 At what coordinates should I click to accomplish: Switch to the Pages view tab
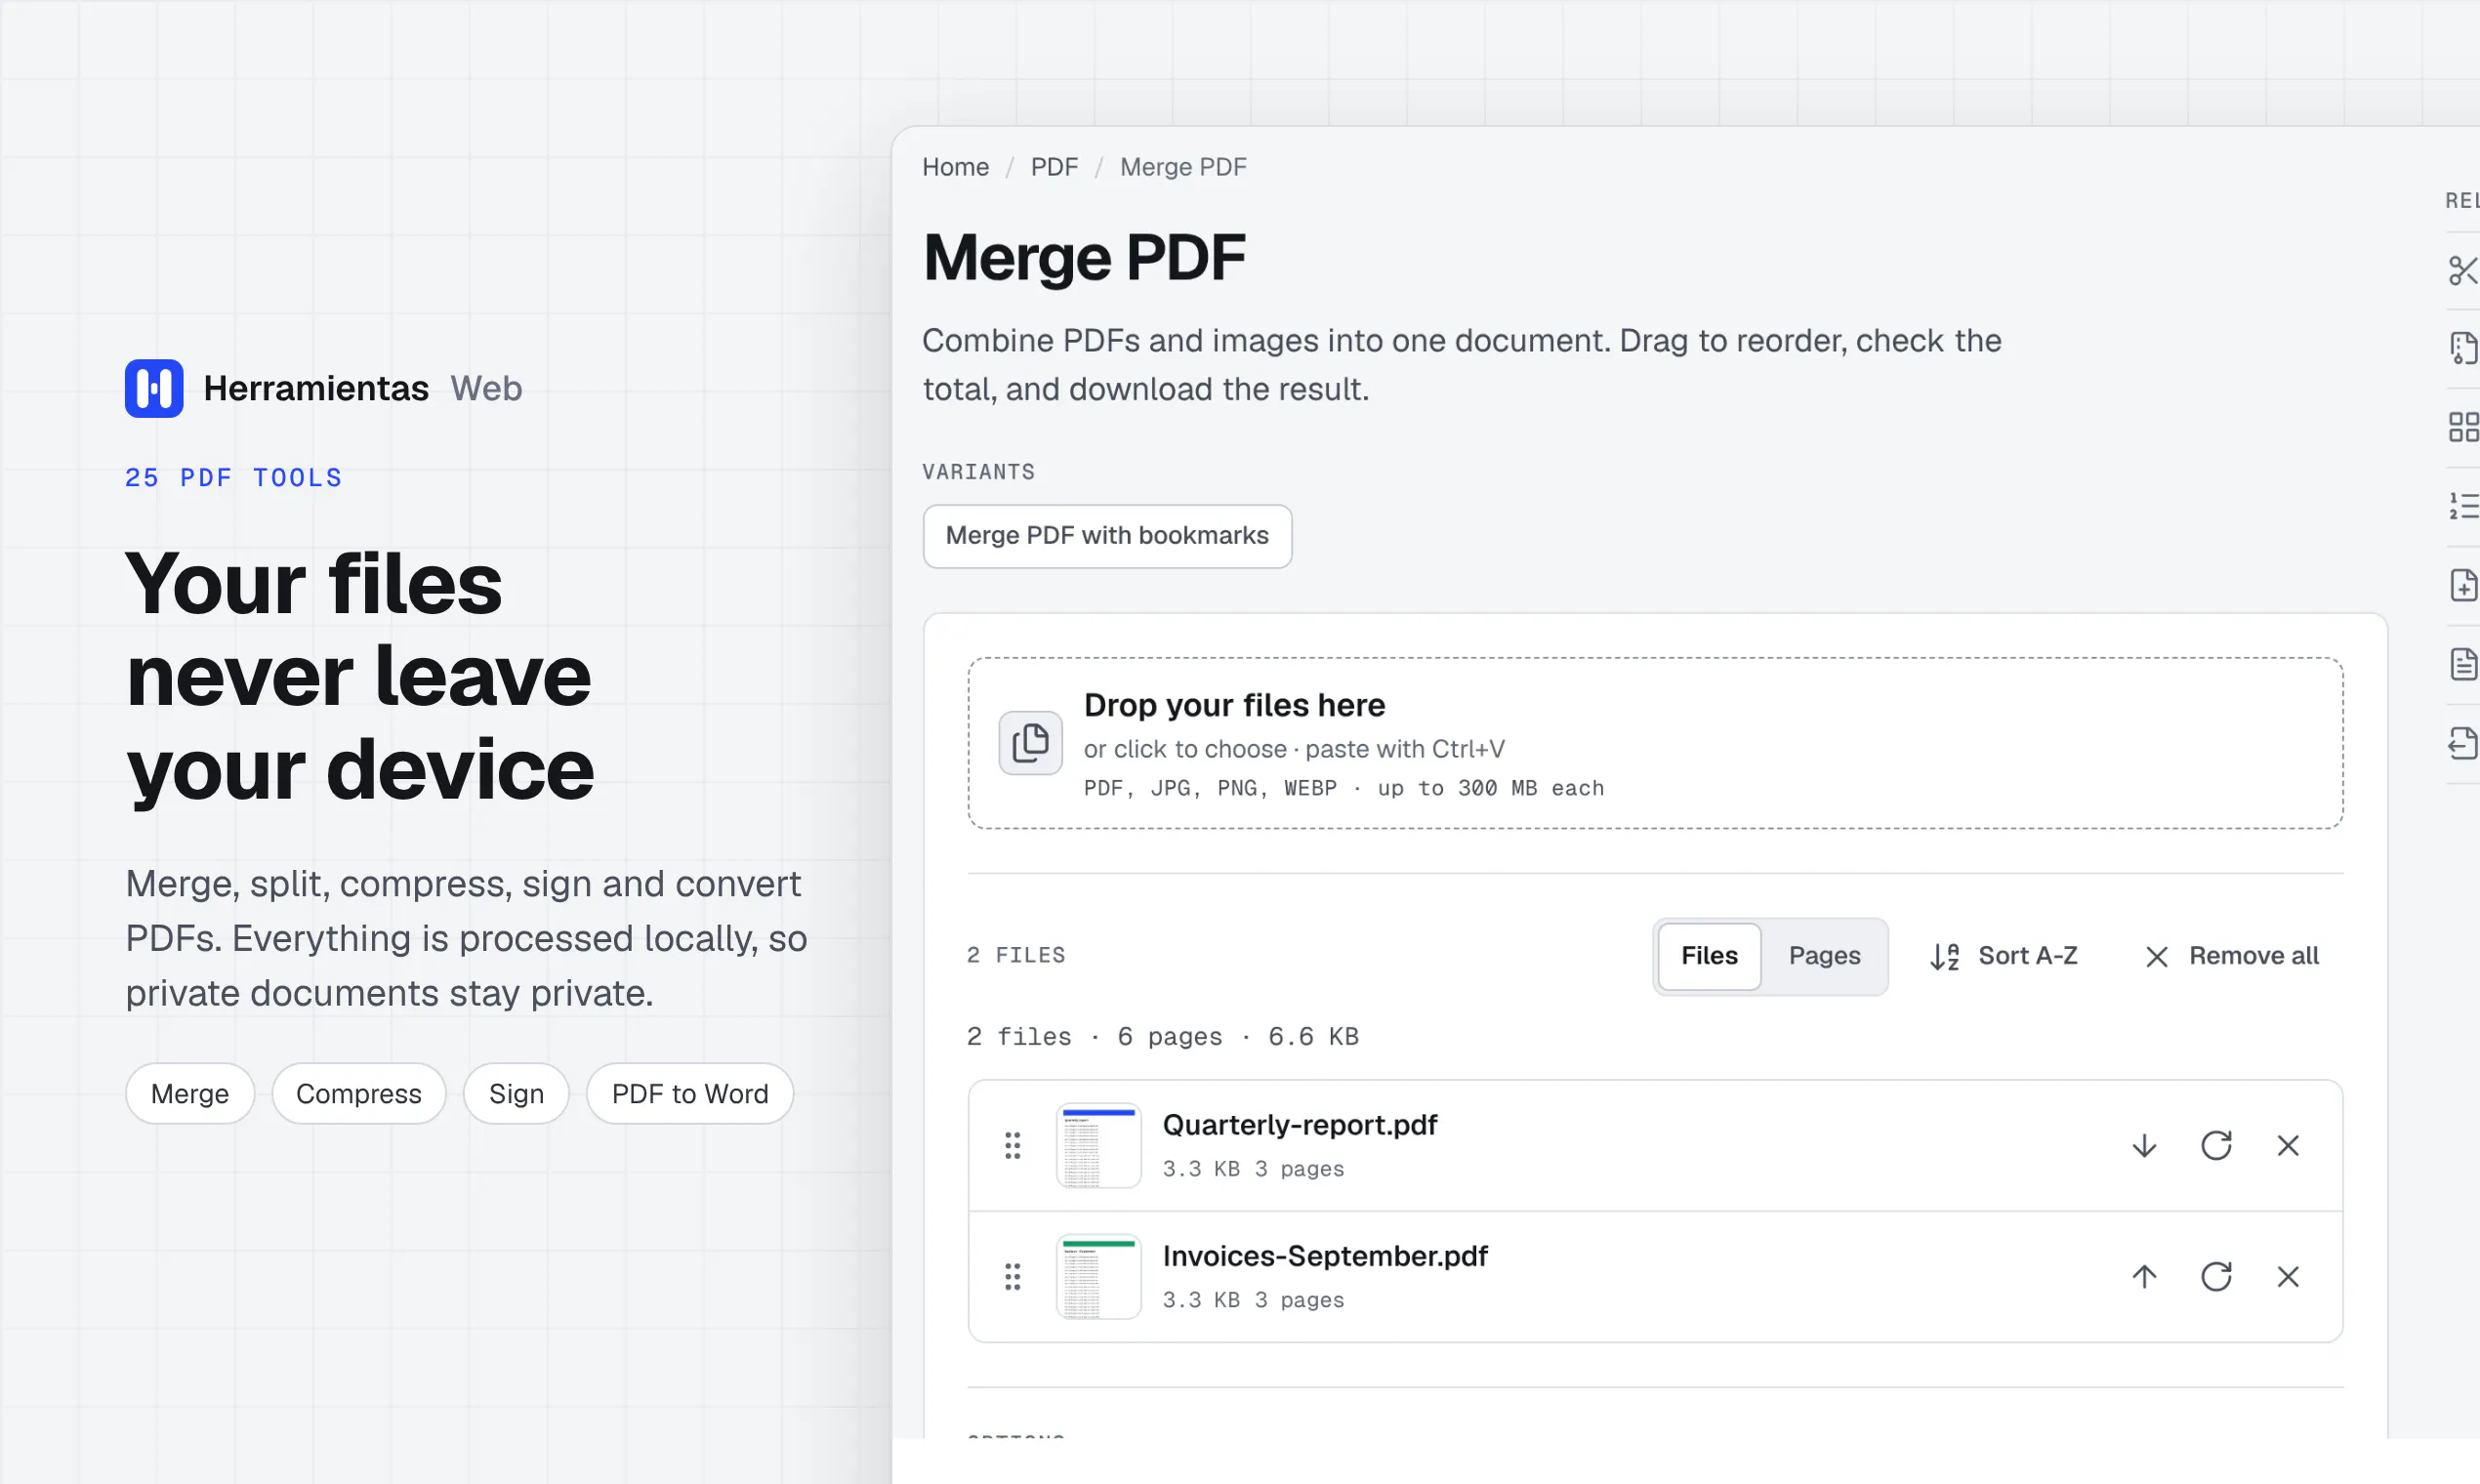point(1824,956)
